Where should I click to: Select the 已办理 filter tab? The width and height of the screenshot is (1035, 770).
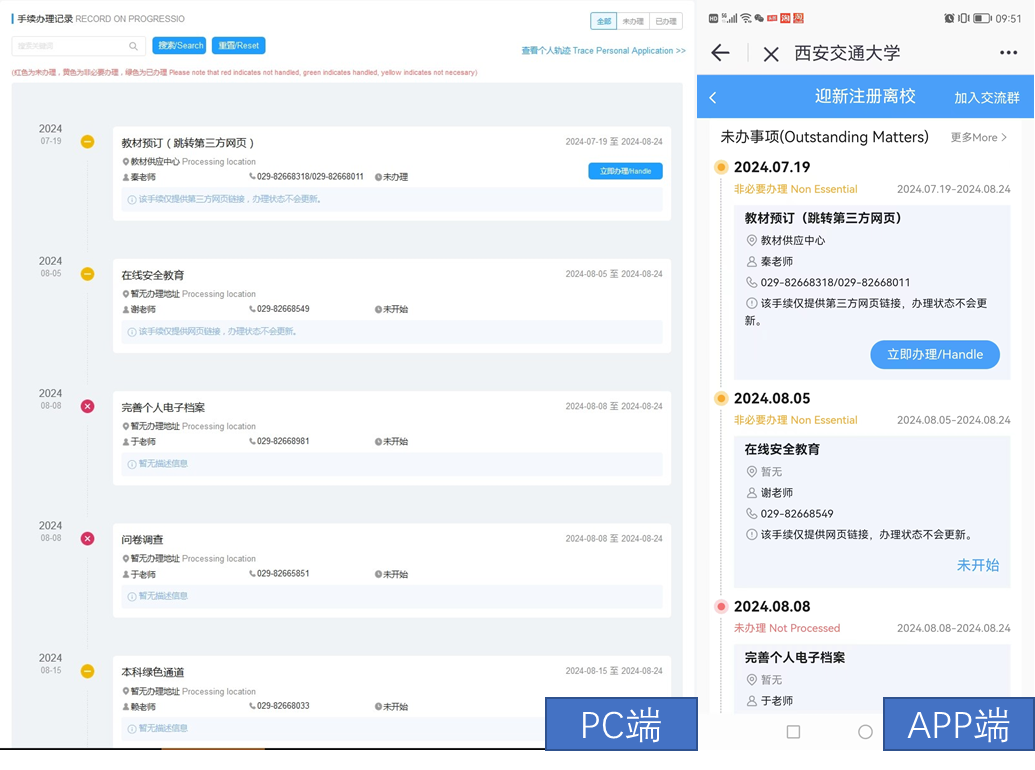[665, 21]
